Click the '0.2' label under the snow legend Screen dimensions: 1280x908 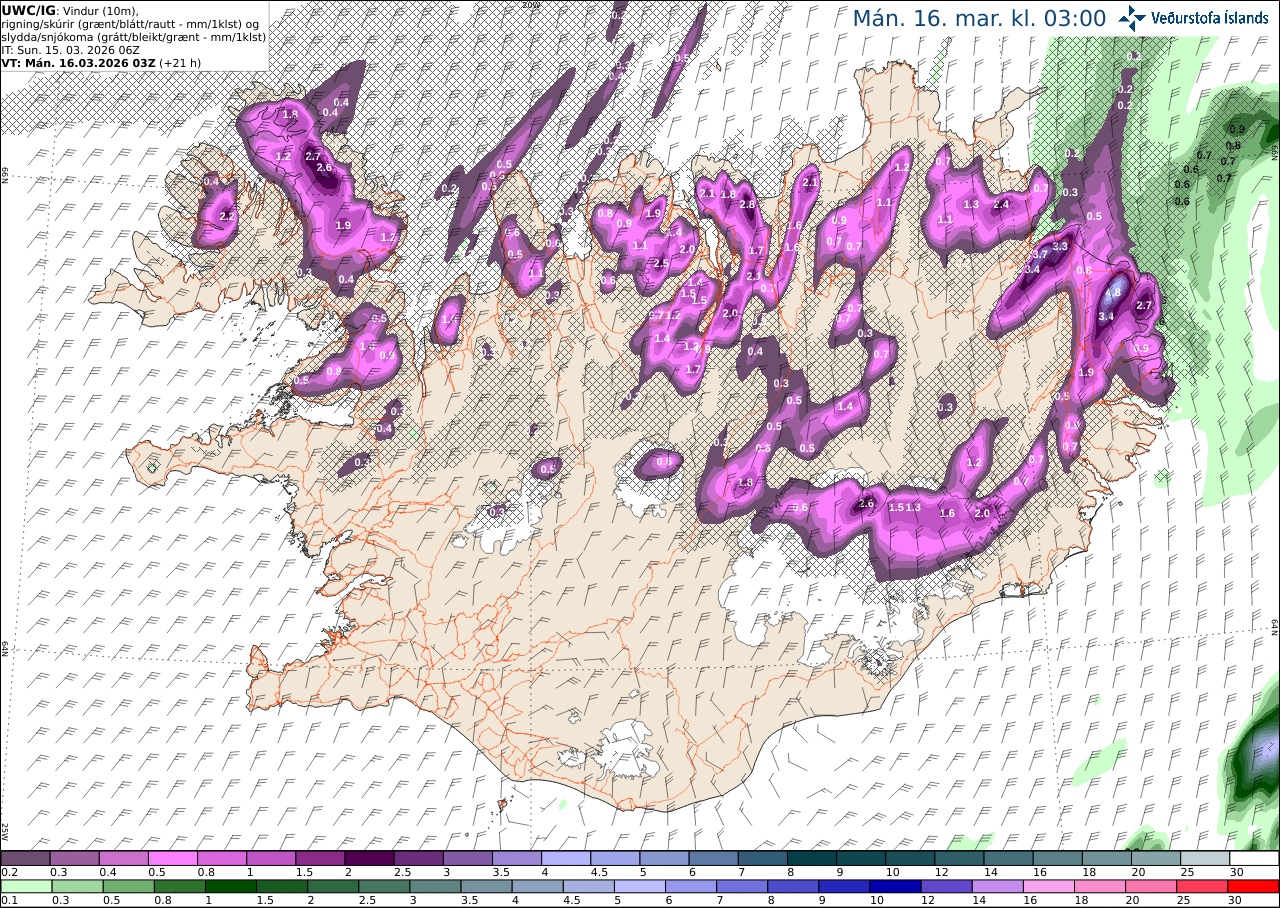coord(8,872)
